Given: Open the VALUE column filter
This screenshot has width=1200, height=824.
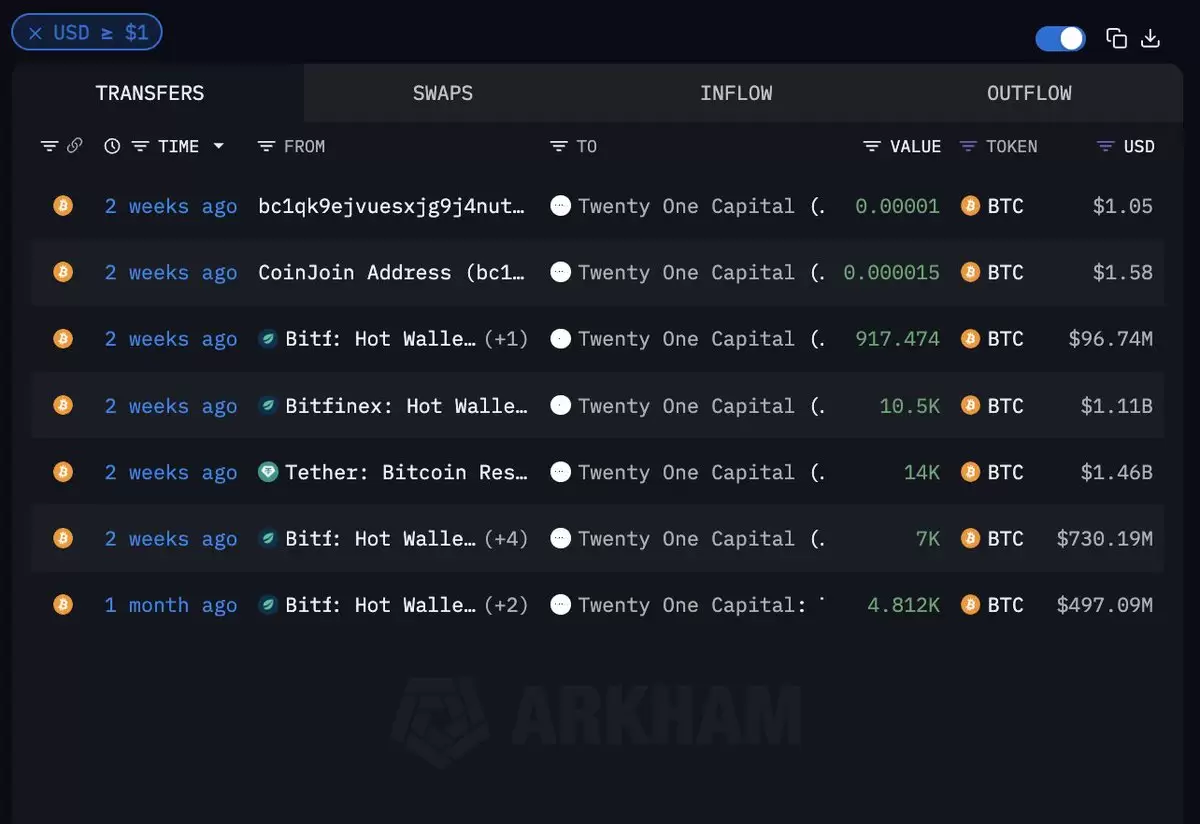Looking at the screenshot, I should 872,146.
